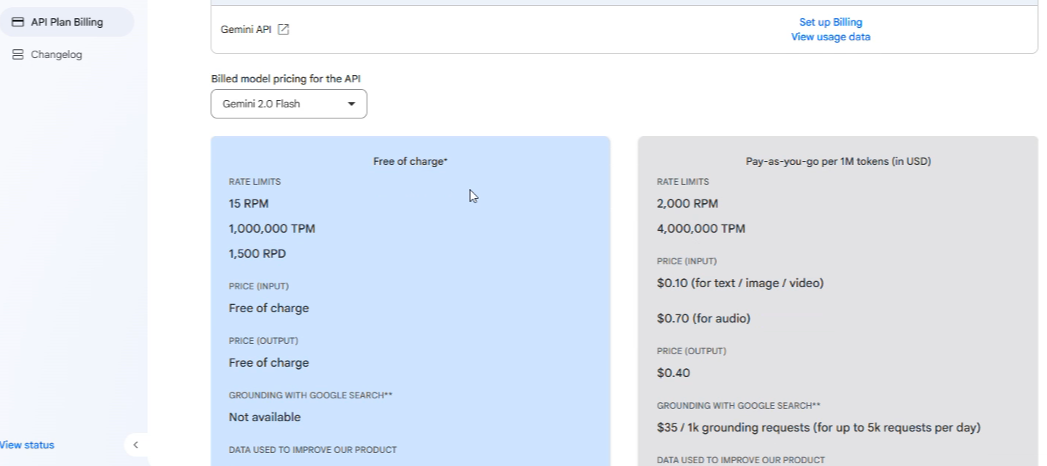Click the Changelog icon in the sidebar
Screen dimensions: 1047x466
pyautogui.click(x=18, y=55)
